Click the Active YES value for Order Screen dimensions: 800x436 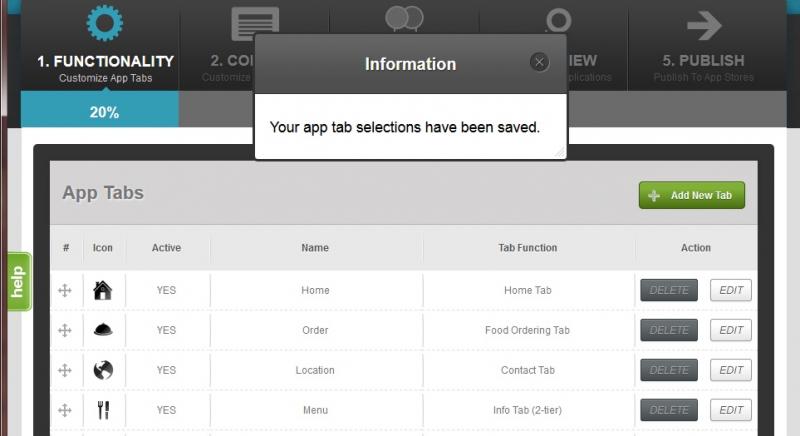point(166,330)
